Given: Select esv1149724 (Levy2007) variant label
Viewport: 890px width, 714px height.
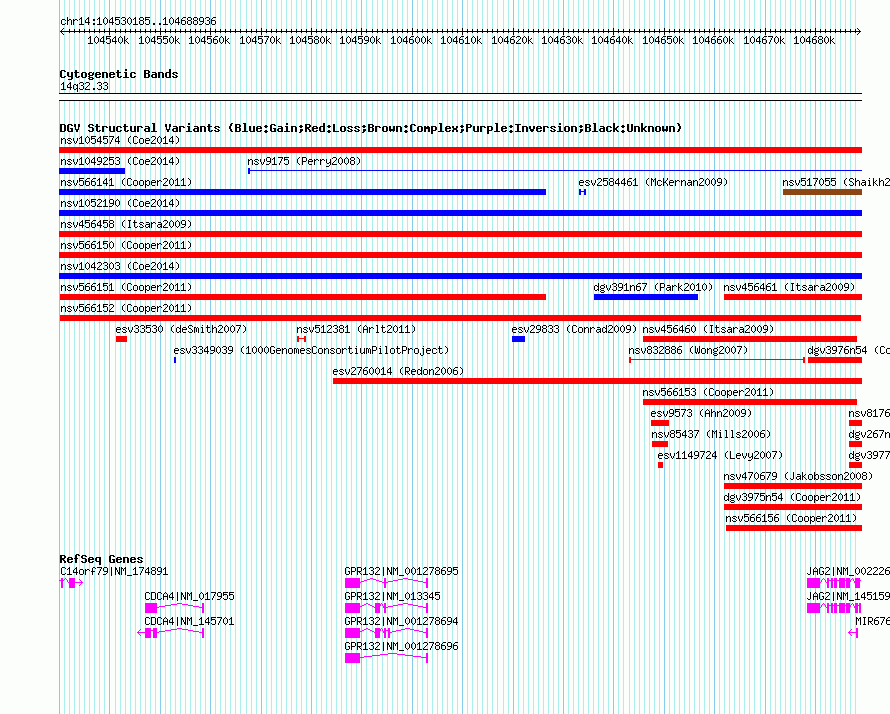Looking at the screenshot, I should click(x=720, y=455).
